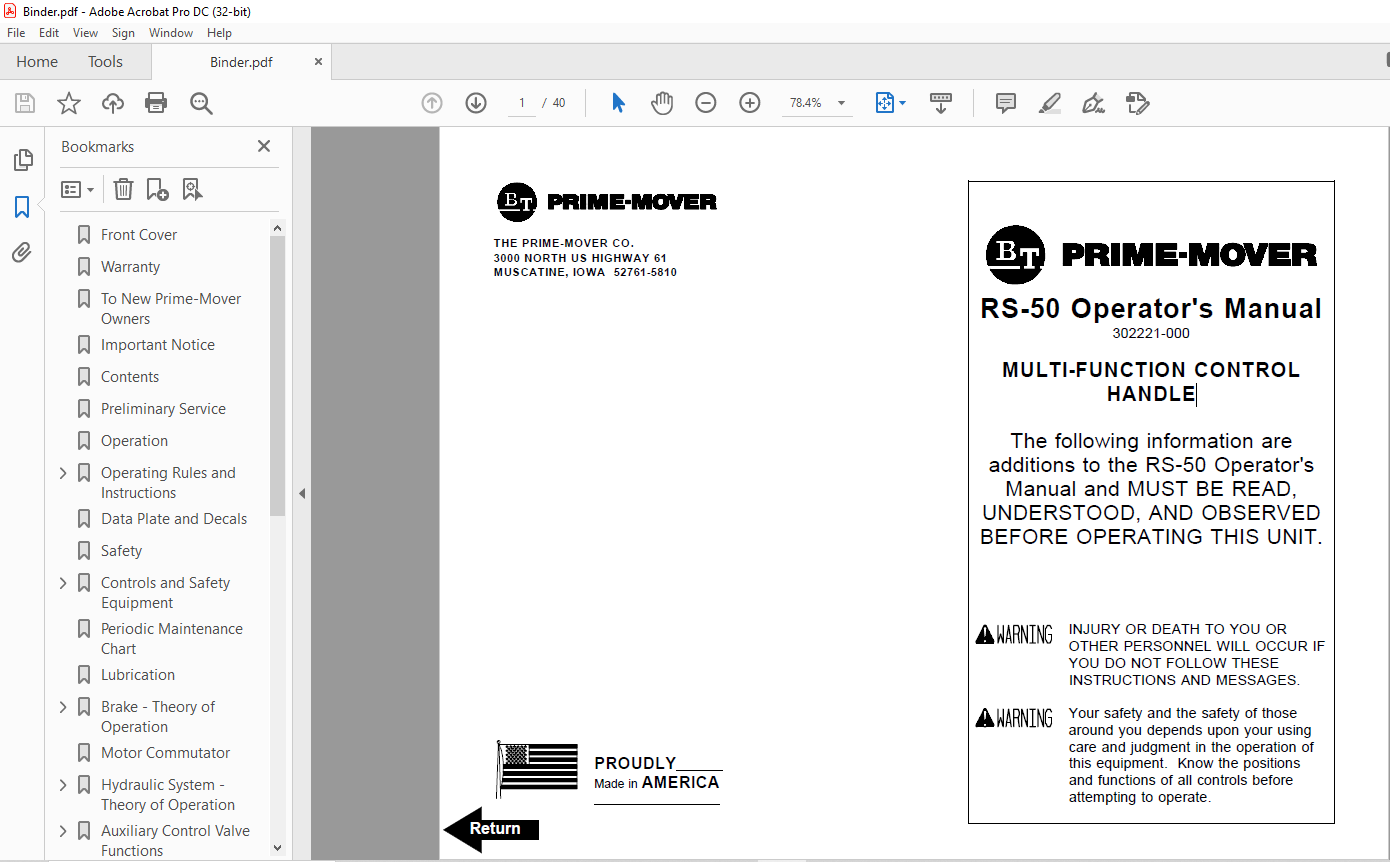The height and width of the screenshot is (862, 1390).
Task: Go to previous page arrow
Action: click(432, 103)
